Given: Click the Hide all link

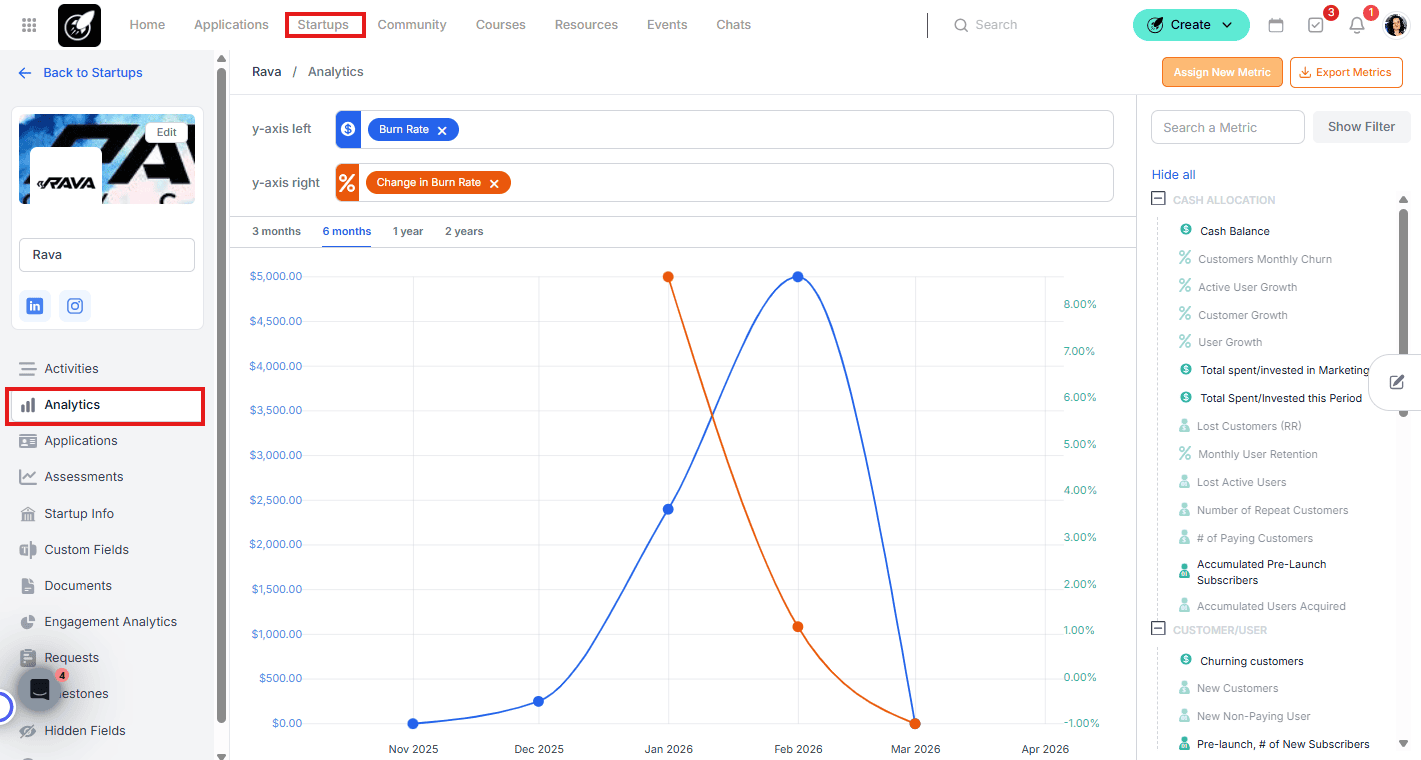Looking at the screenshot, I should tap(1172, 174).
